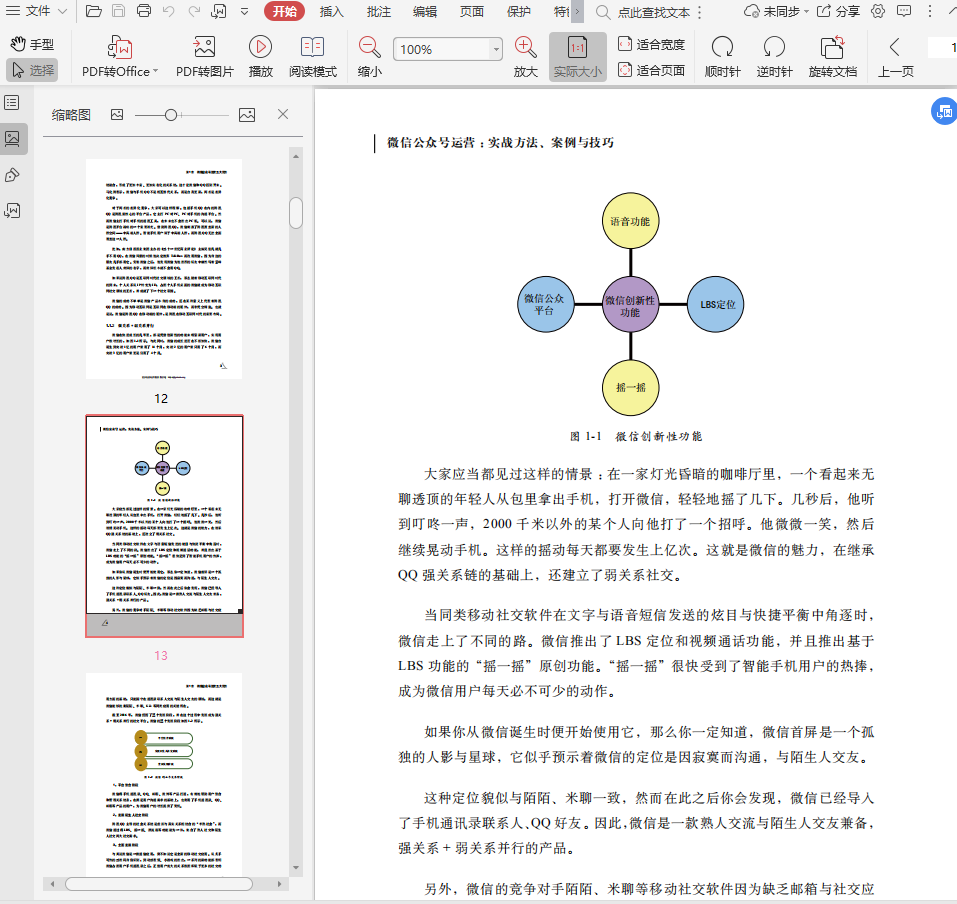This screenshot has height=904, width=957.
Task: Switch to the 保护 tab
Action: pyautogui.click(x=519, y=12)
